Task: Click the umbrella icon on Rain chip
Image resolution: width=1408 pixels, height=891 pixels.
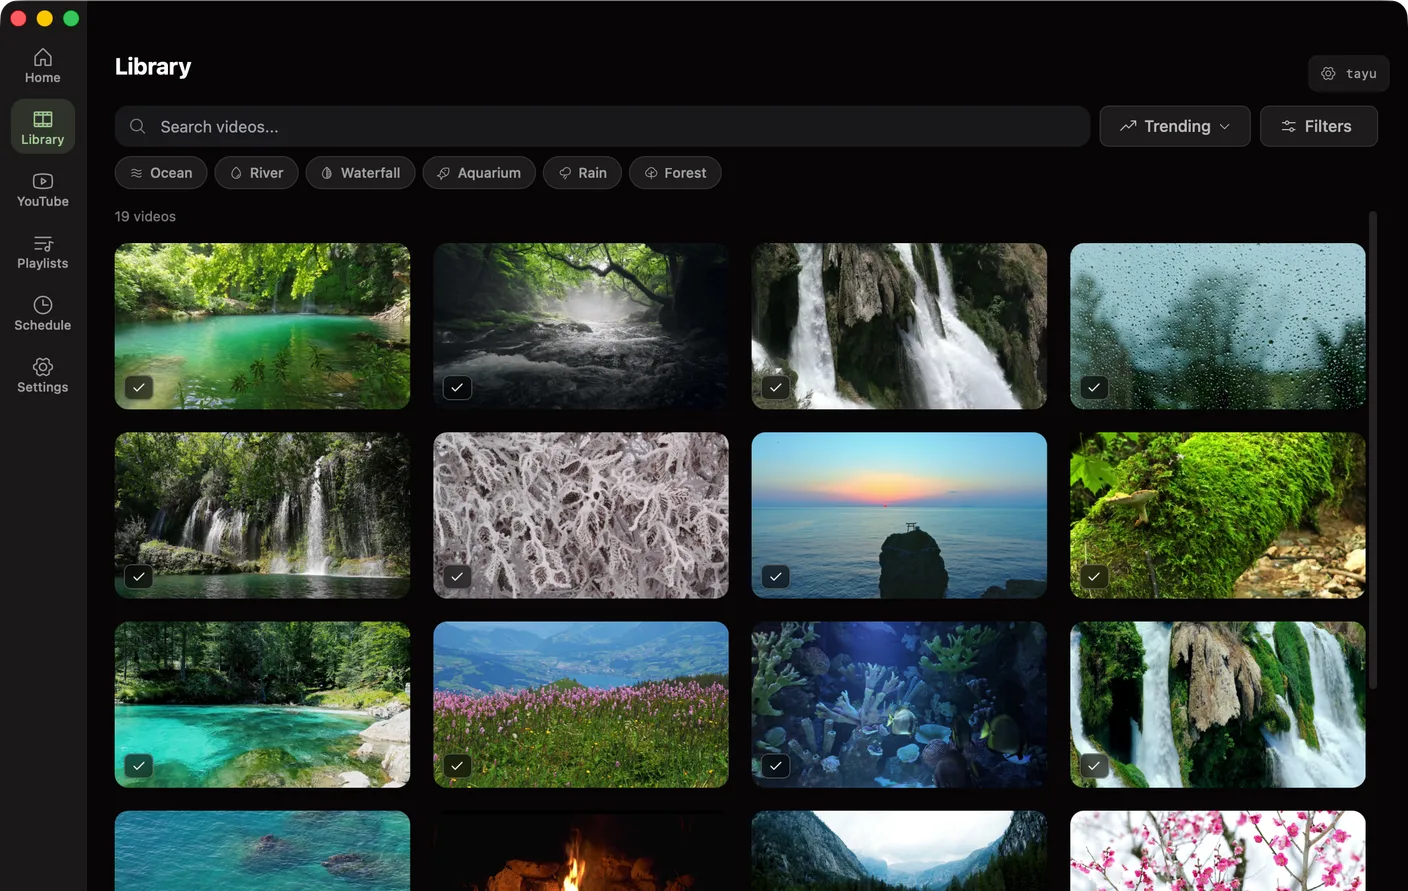Action: [x=565, y=173]
